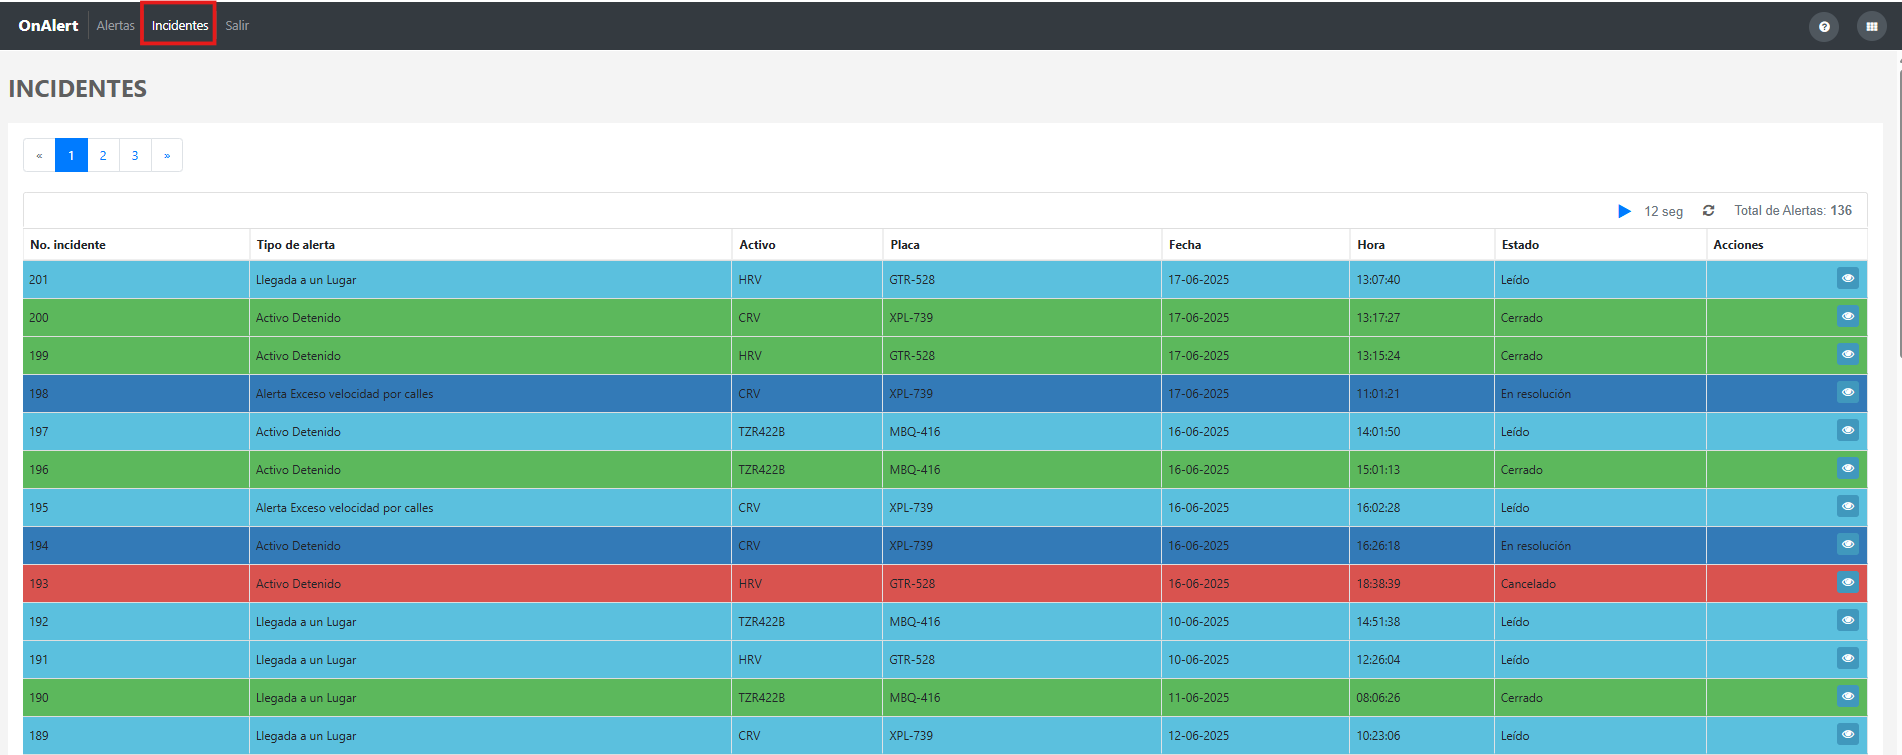View details of incident 191
Image resolution: width=1902 pixels, height=755 pixels.
(x=1848, y=658)
